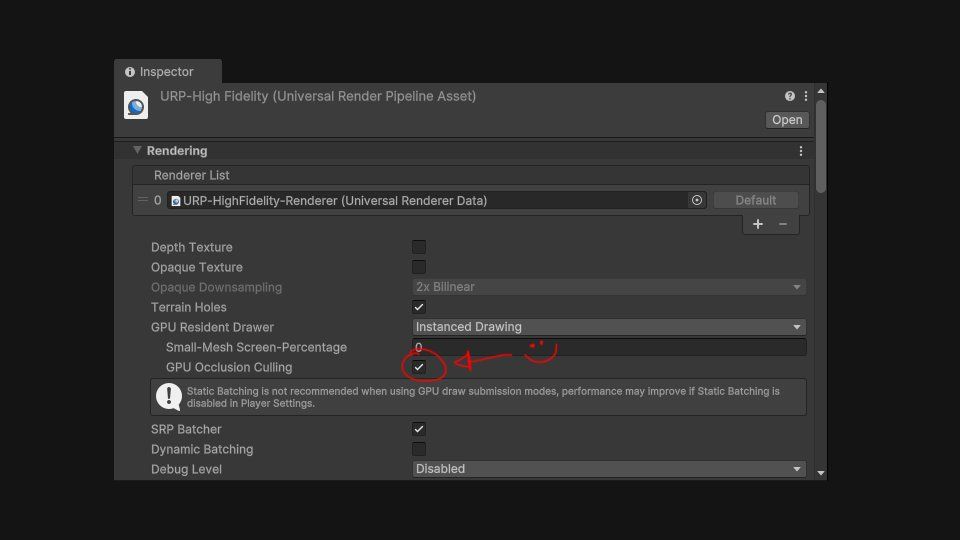The width and height of the screenshot is (960, 540).
Task: Click the Static Batching warning message
Action: click(x=483, y=397)
